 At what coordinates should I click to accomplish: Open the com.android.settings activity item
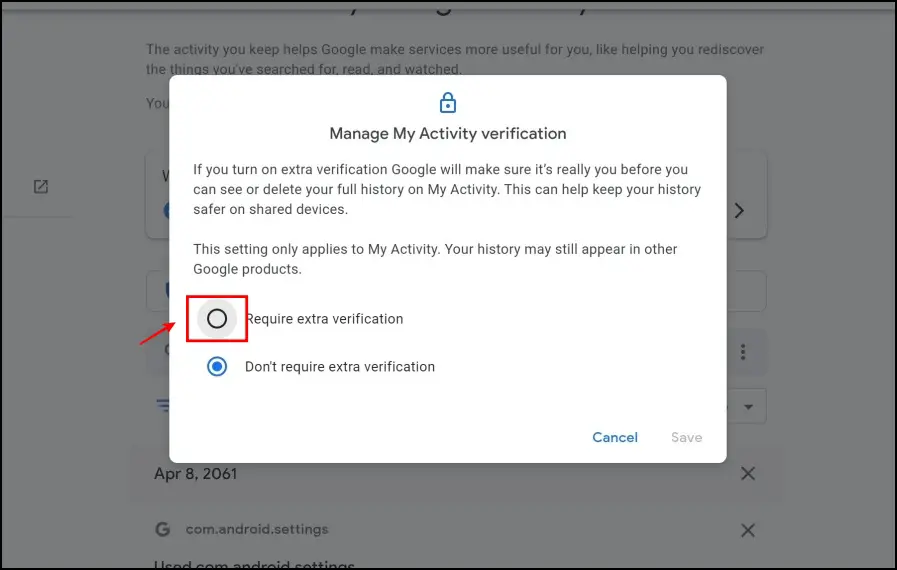tap(257, 529)
